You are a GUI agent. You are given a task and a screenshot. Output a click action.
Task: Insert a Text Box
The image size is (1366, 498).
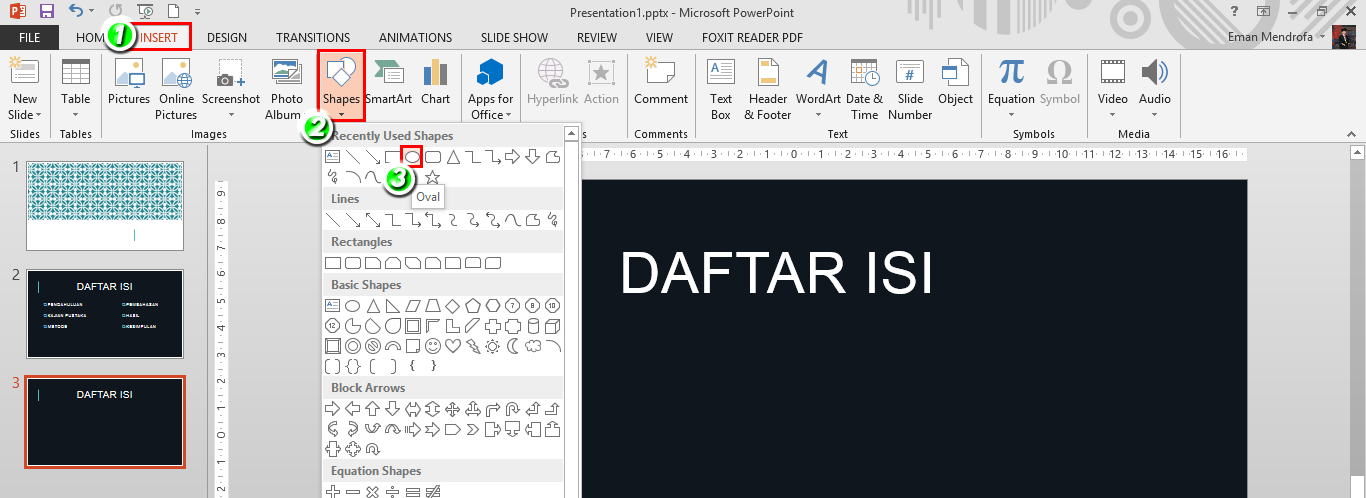pyautogui.click(x=721, y=89)
